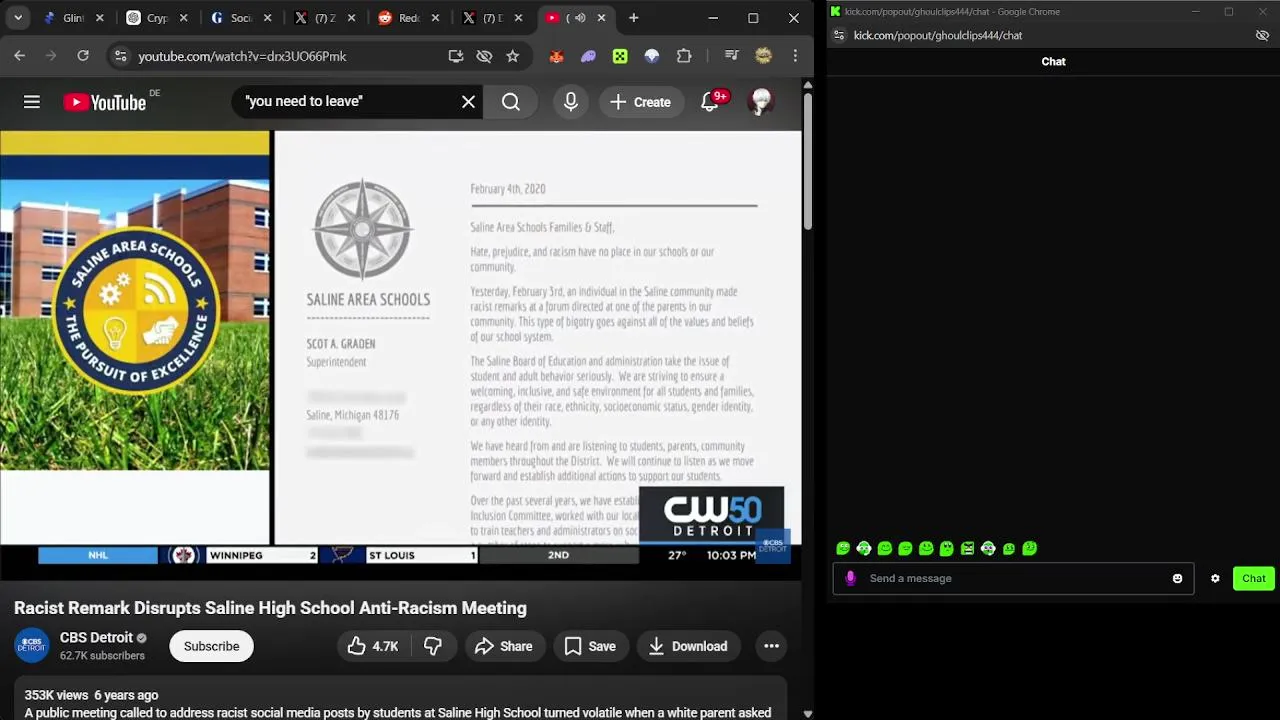This screenshot has height=720, width=1280.
Task: Open green square extension icon
Action: coord(620,56)
